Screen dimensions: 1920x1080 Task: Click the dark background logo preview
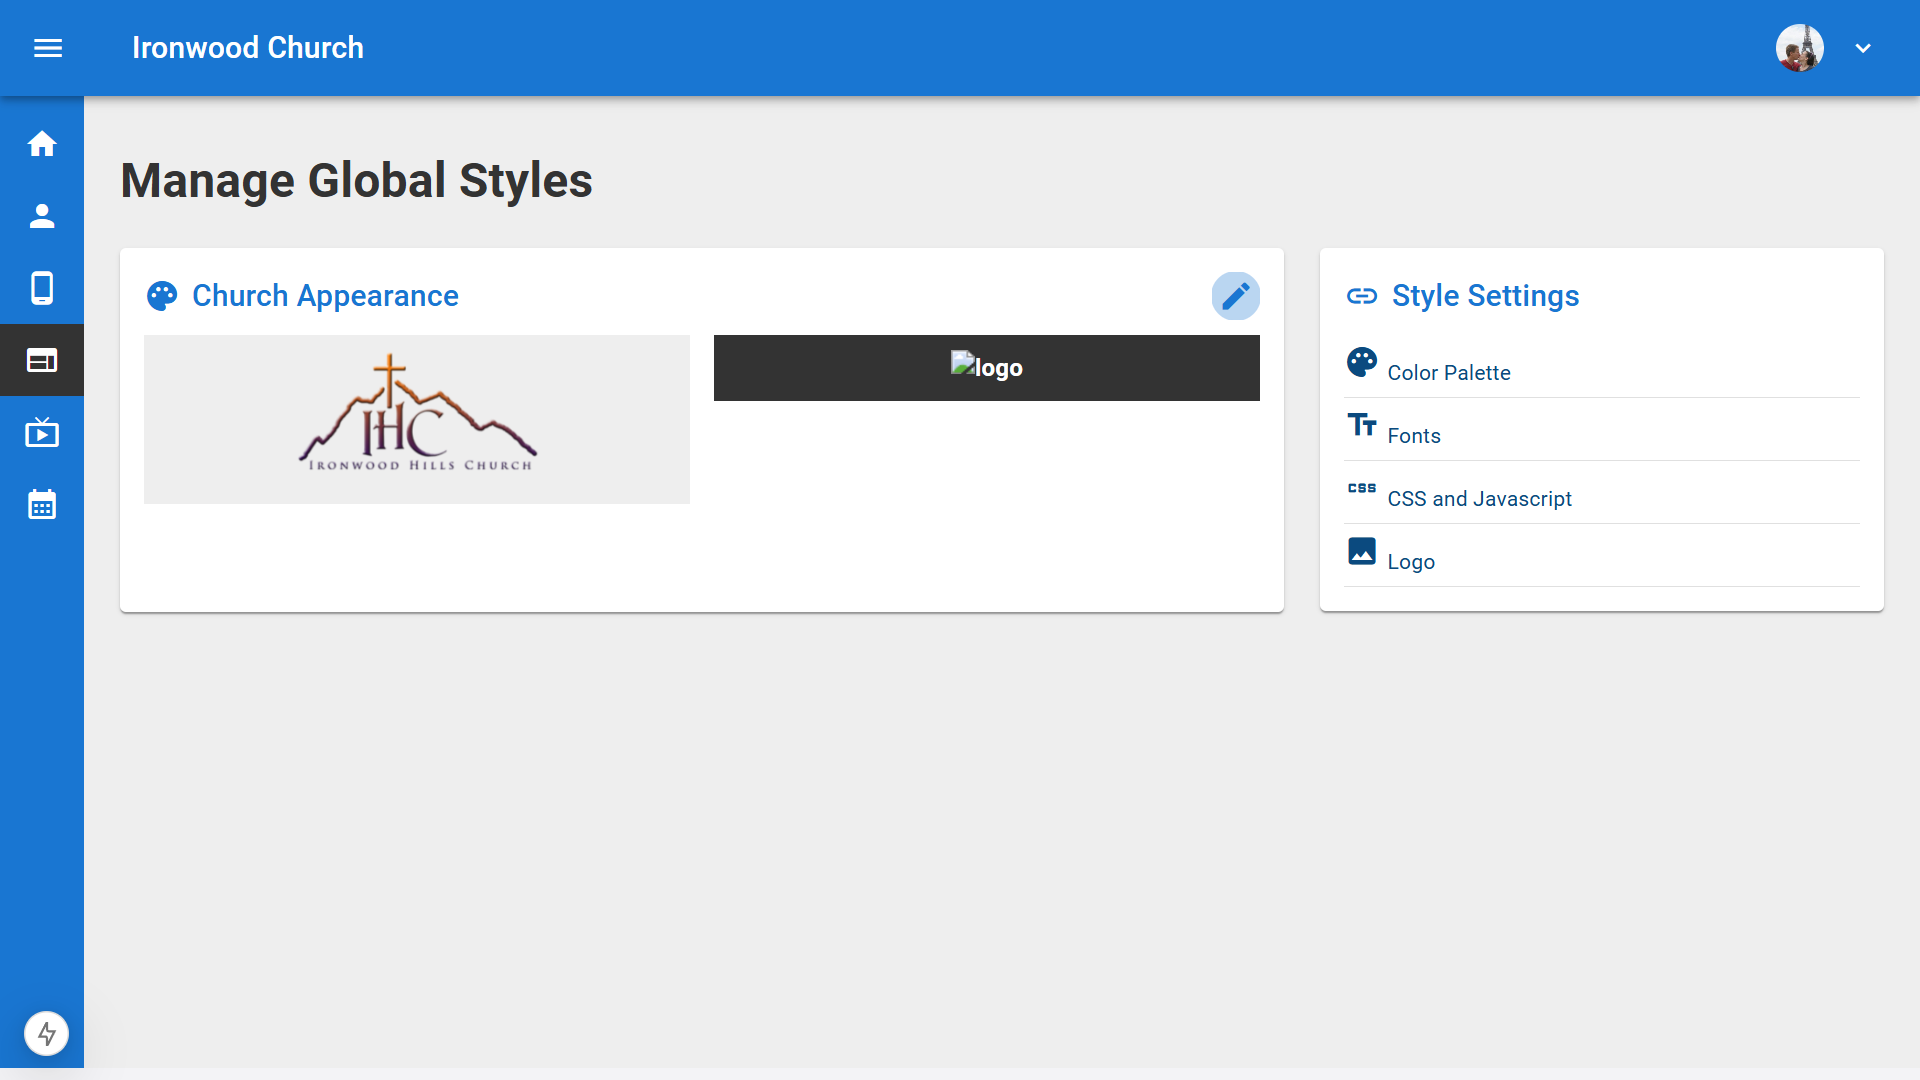click(986, 368)
